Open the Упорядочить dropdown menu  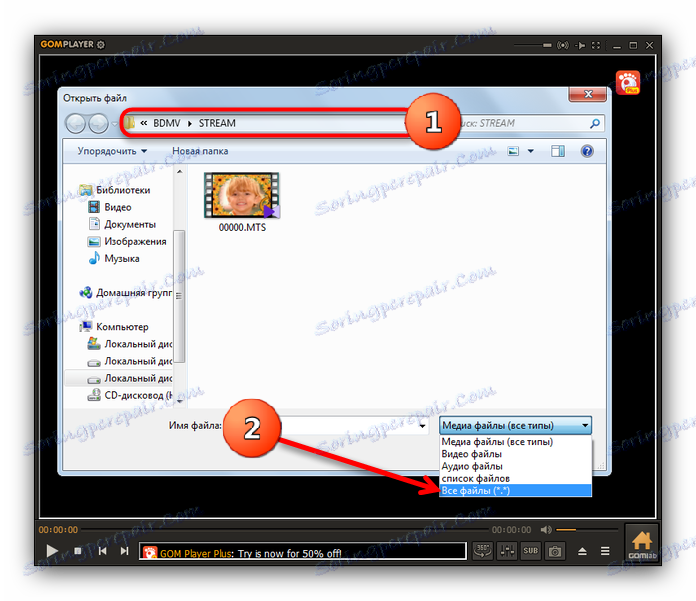coord(112,151)
